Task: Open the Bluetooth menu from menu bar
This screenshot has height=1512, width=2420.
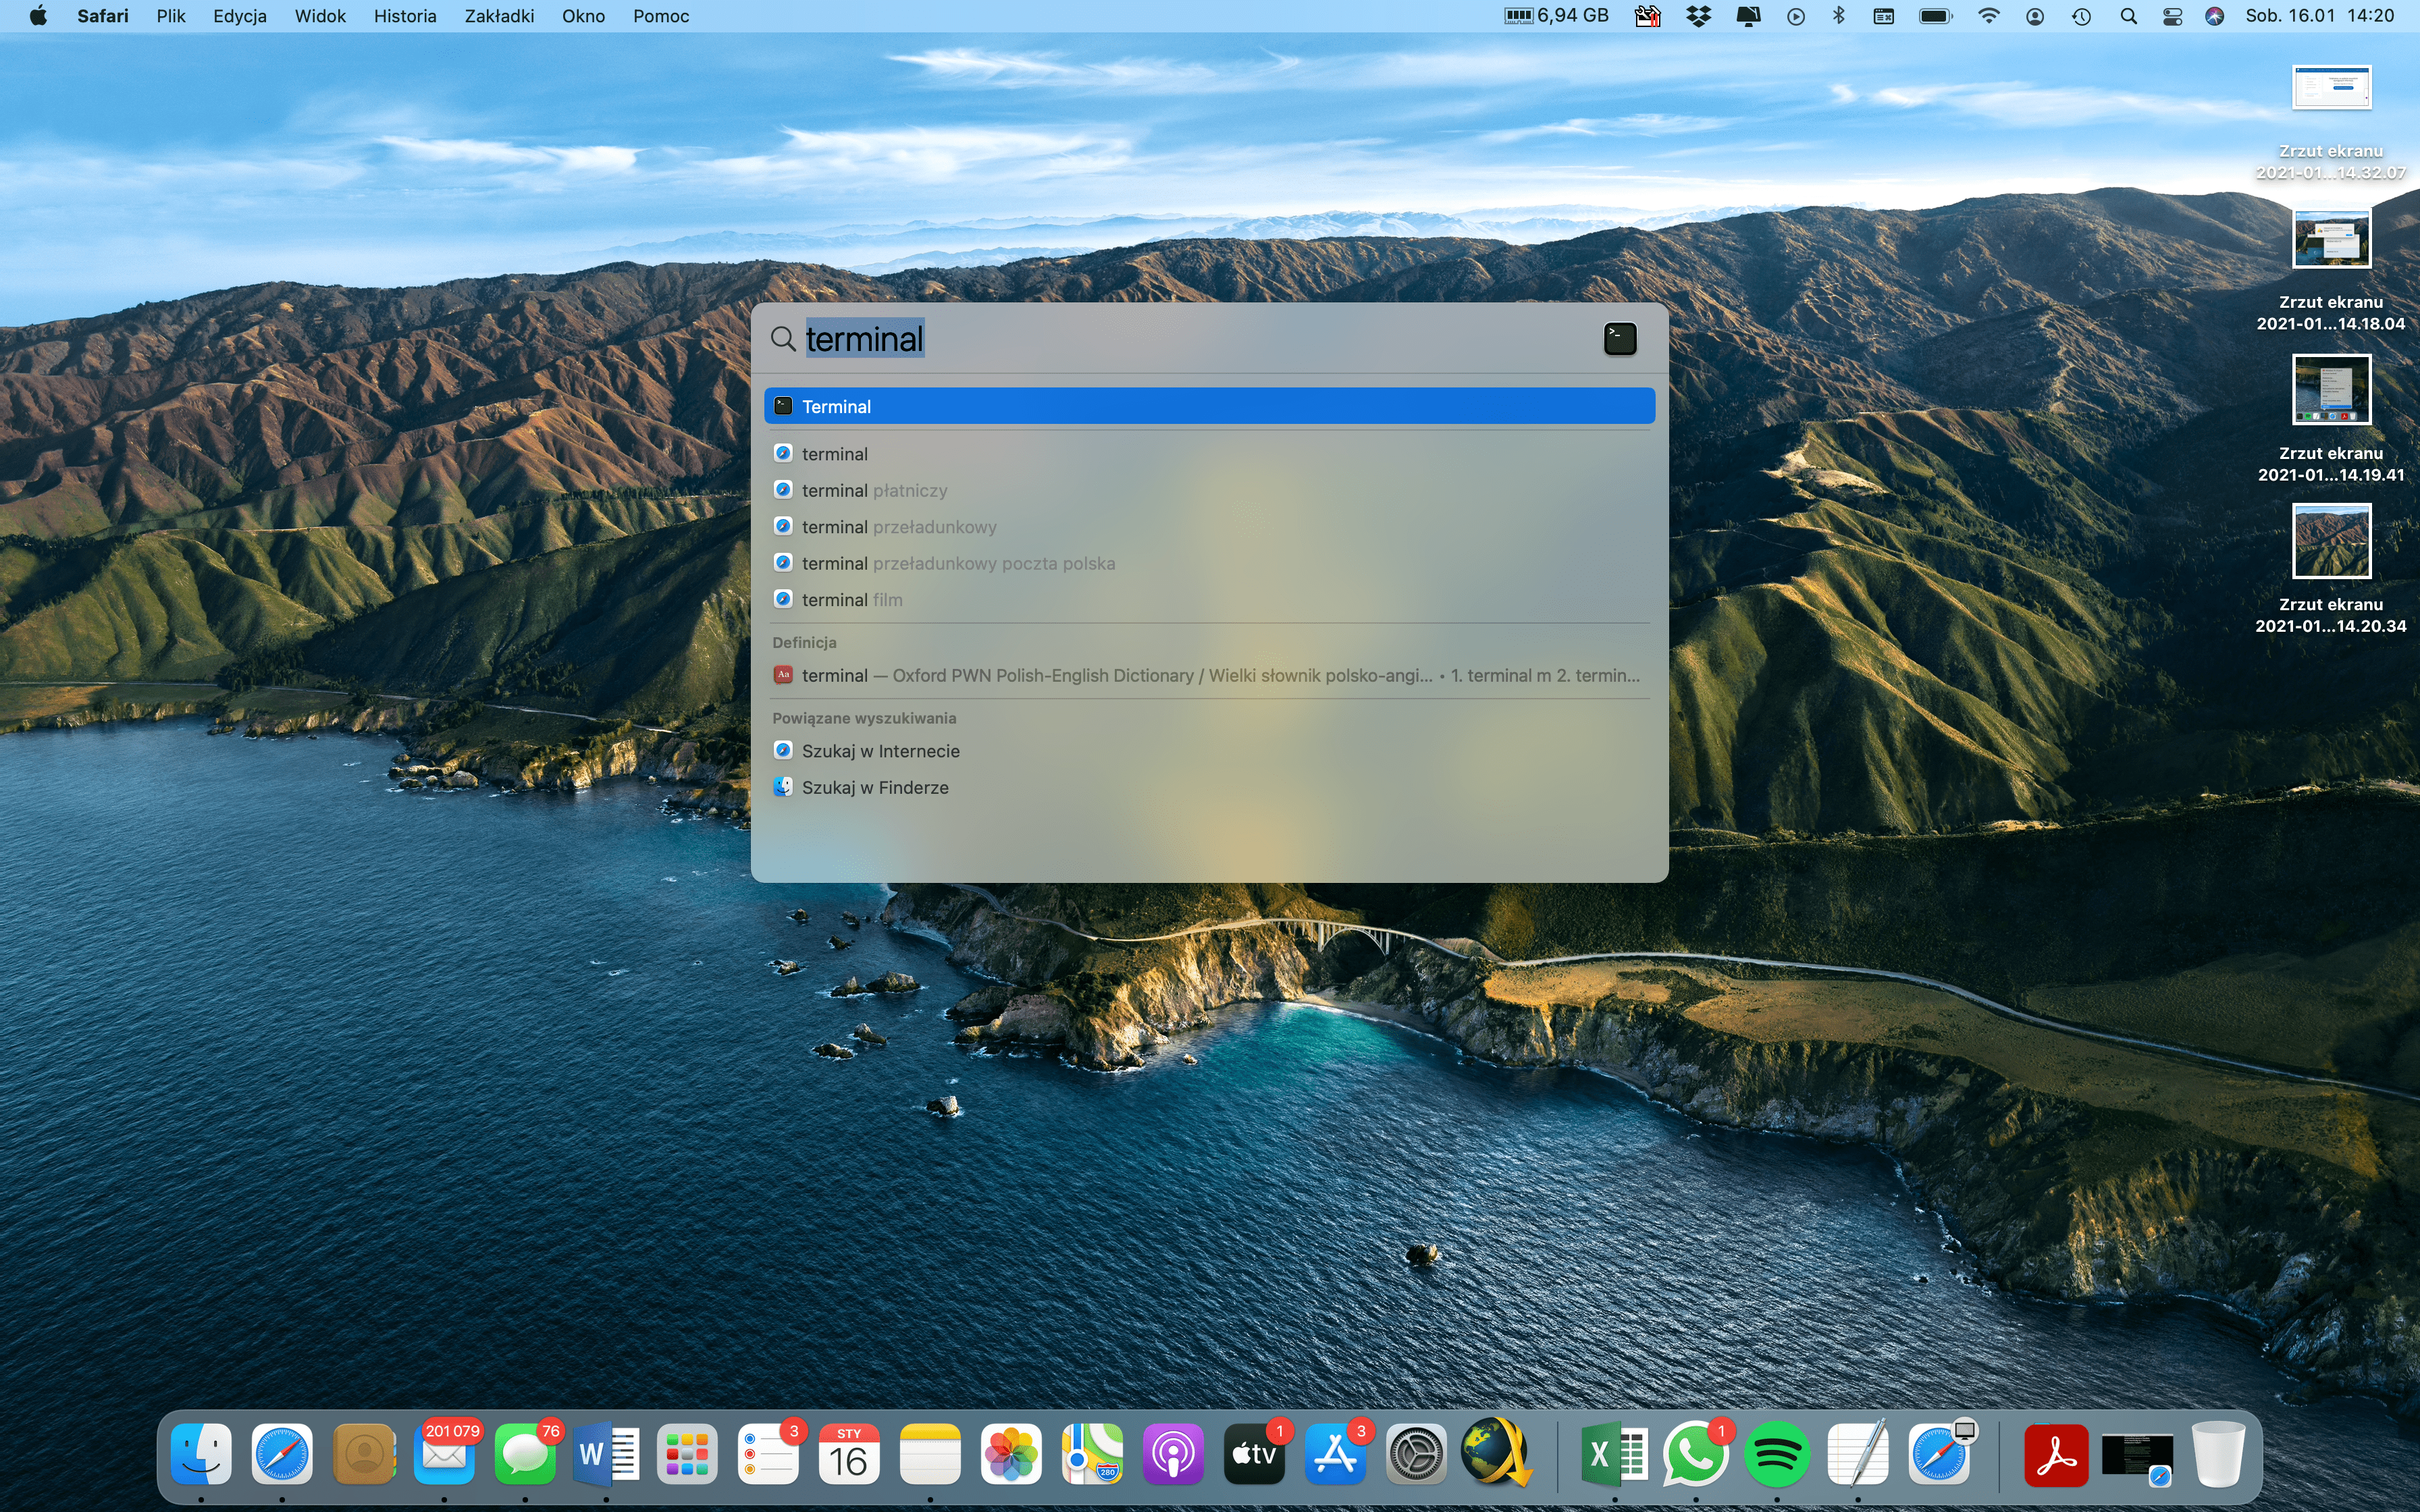Action: (x=1840, y=16)
